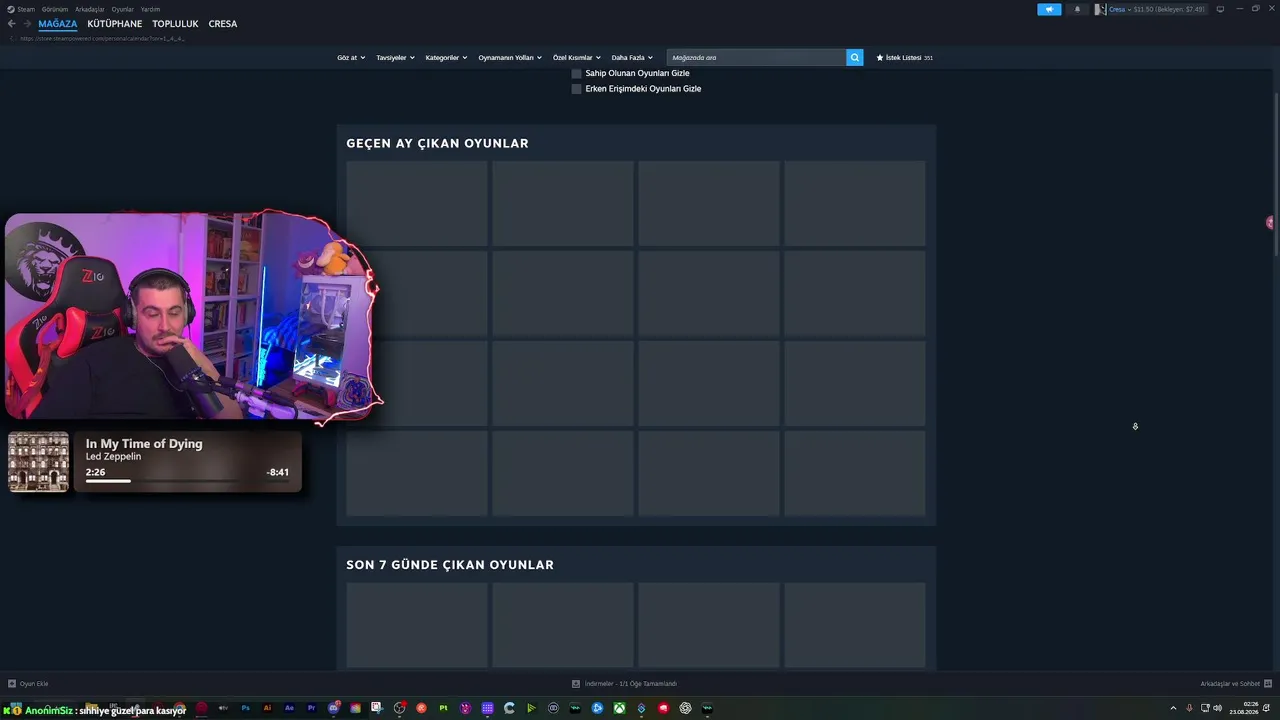
Task: Expand the Tavsiyeler dropdown
Action: [395, 58]
